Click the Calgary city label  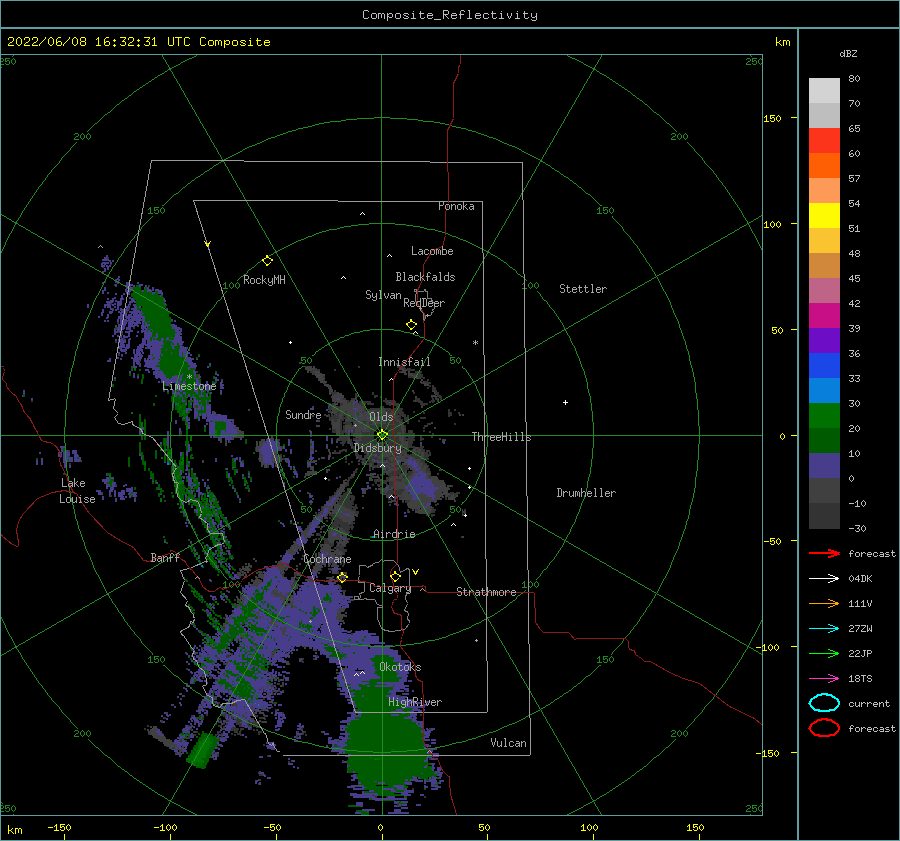pyautogui.click(x=390, y=588)
